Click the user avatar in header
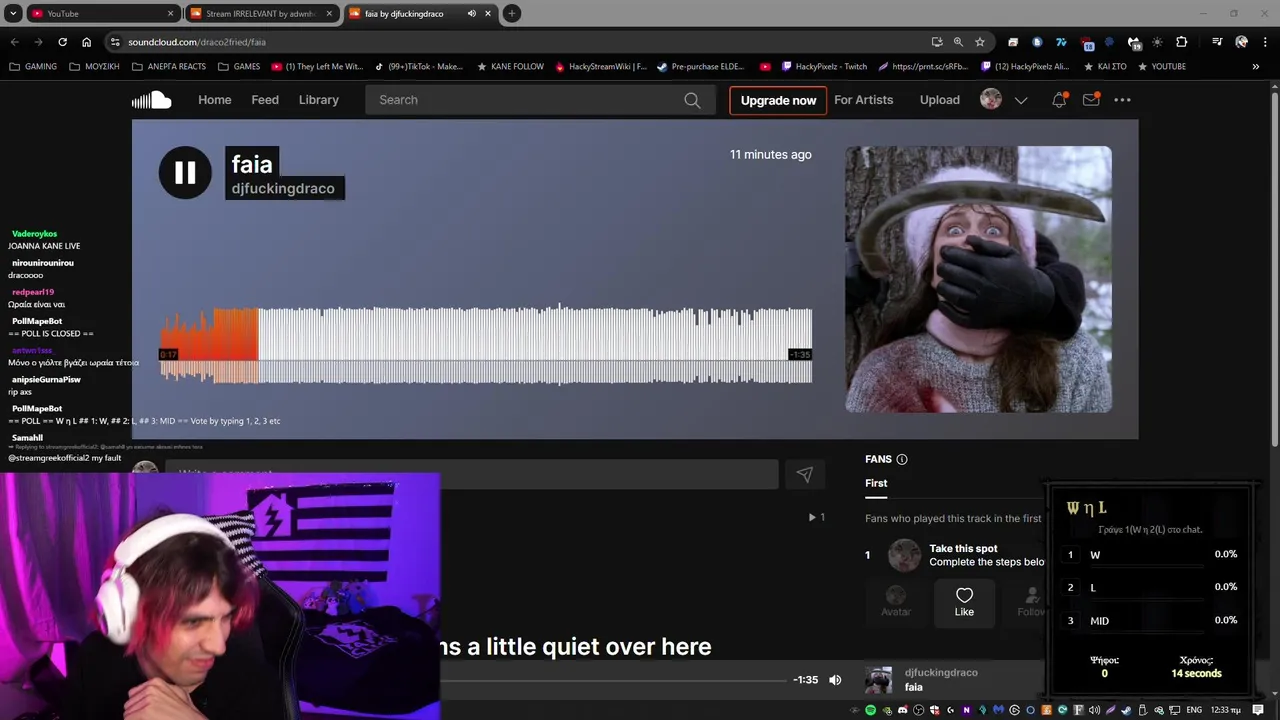This screenshot has width=1280, height=720. (x=991, y=100)
